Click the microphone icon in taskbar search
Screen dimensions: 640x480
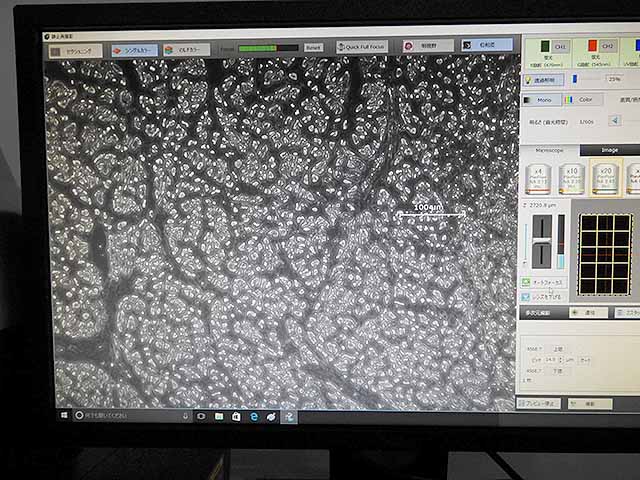tap(185, 416)
